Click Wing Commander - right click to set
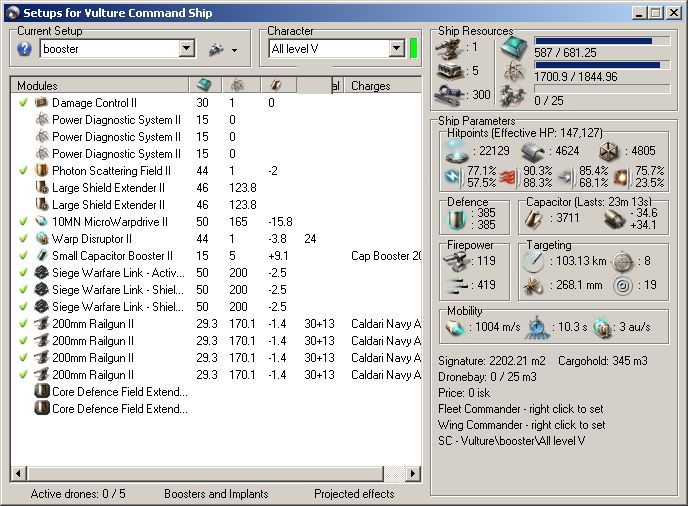688x506 pixels. click(x=521, y=425)
